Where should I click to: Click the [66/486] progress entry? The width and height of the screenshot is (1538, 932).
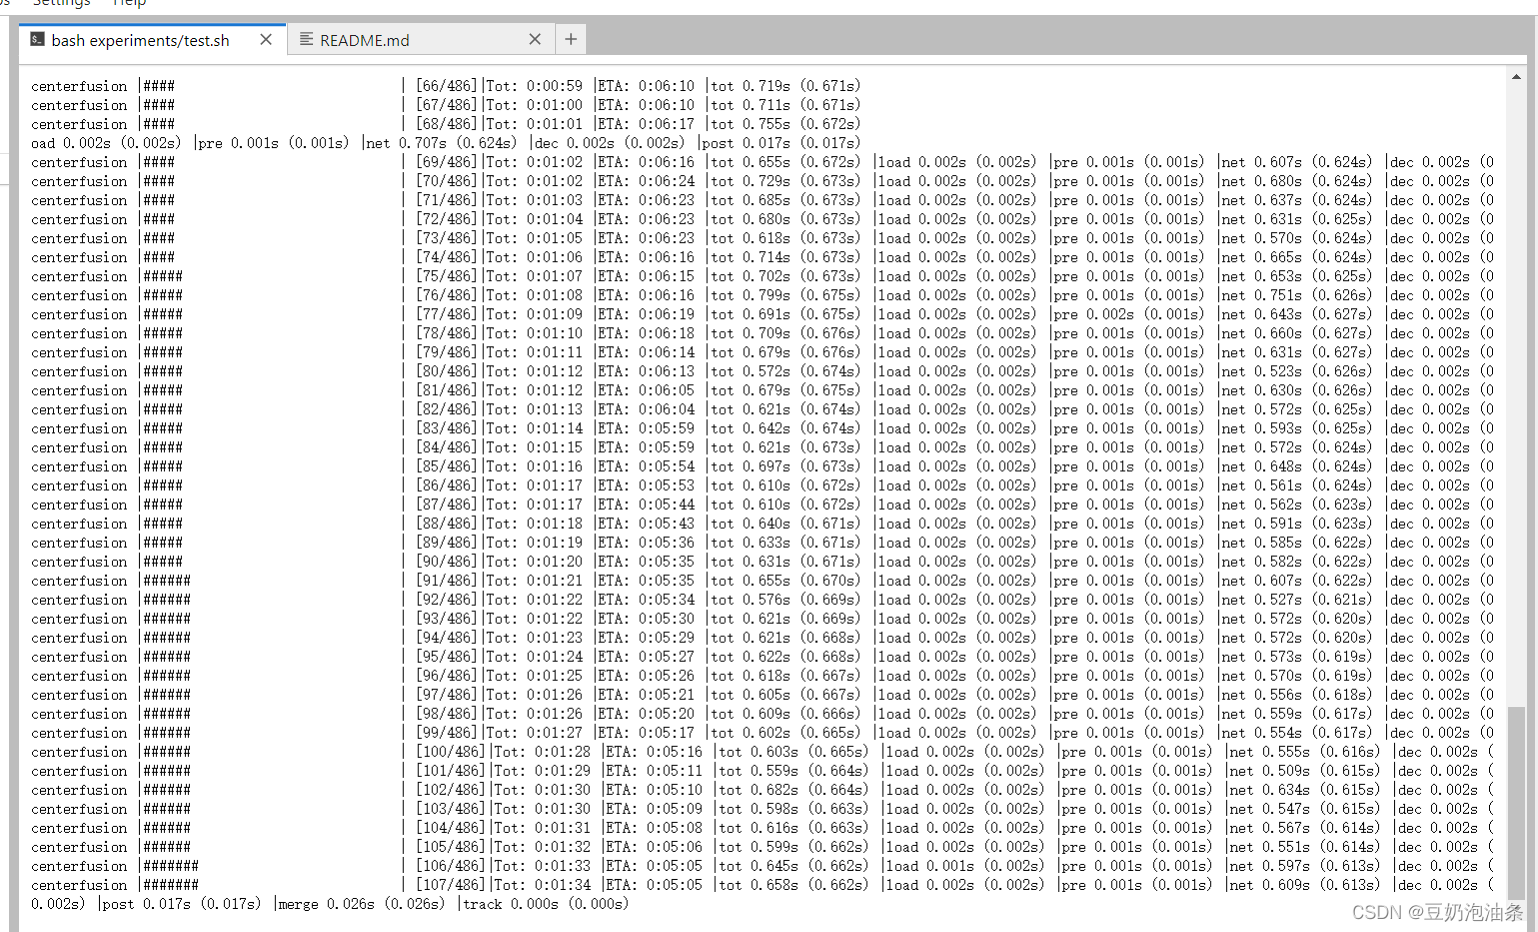coord(446,86)
